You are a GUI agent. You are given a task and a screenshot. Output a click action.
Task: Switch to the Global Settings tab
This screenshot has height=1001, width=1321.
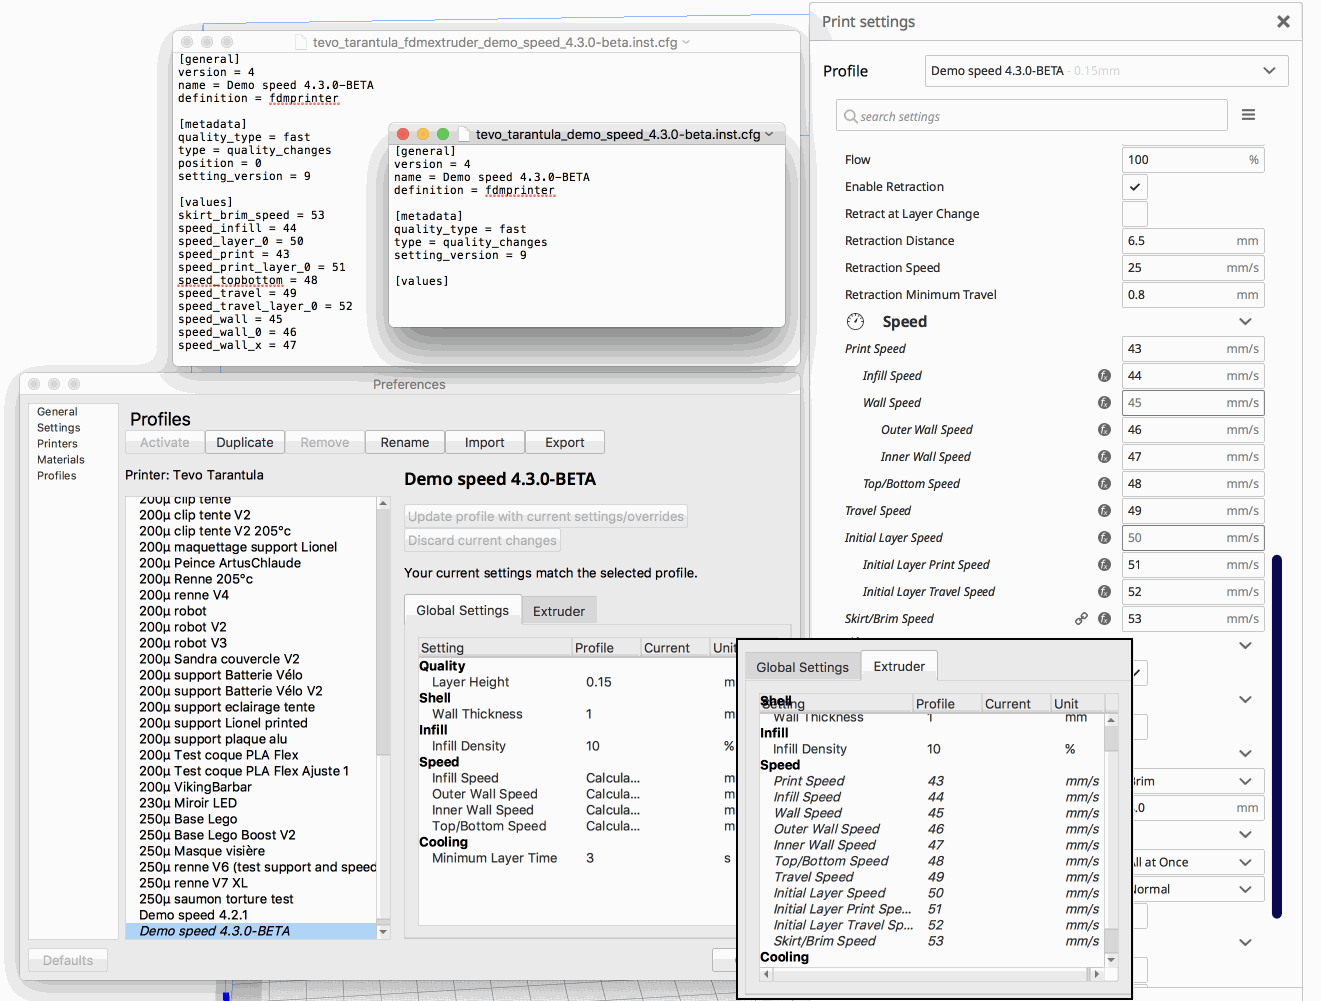(802, 665)
